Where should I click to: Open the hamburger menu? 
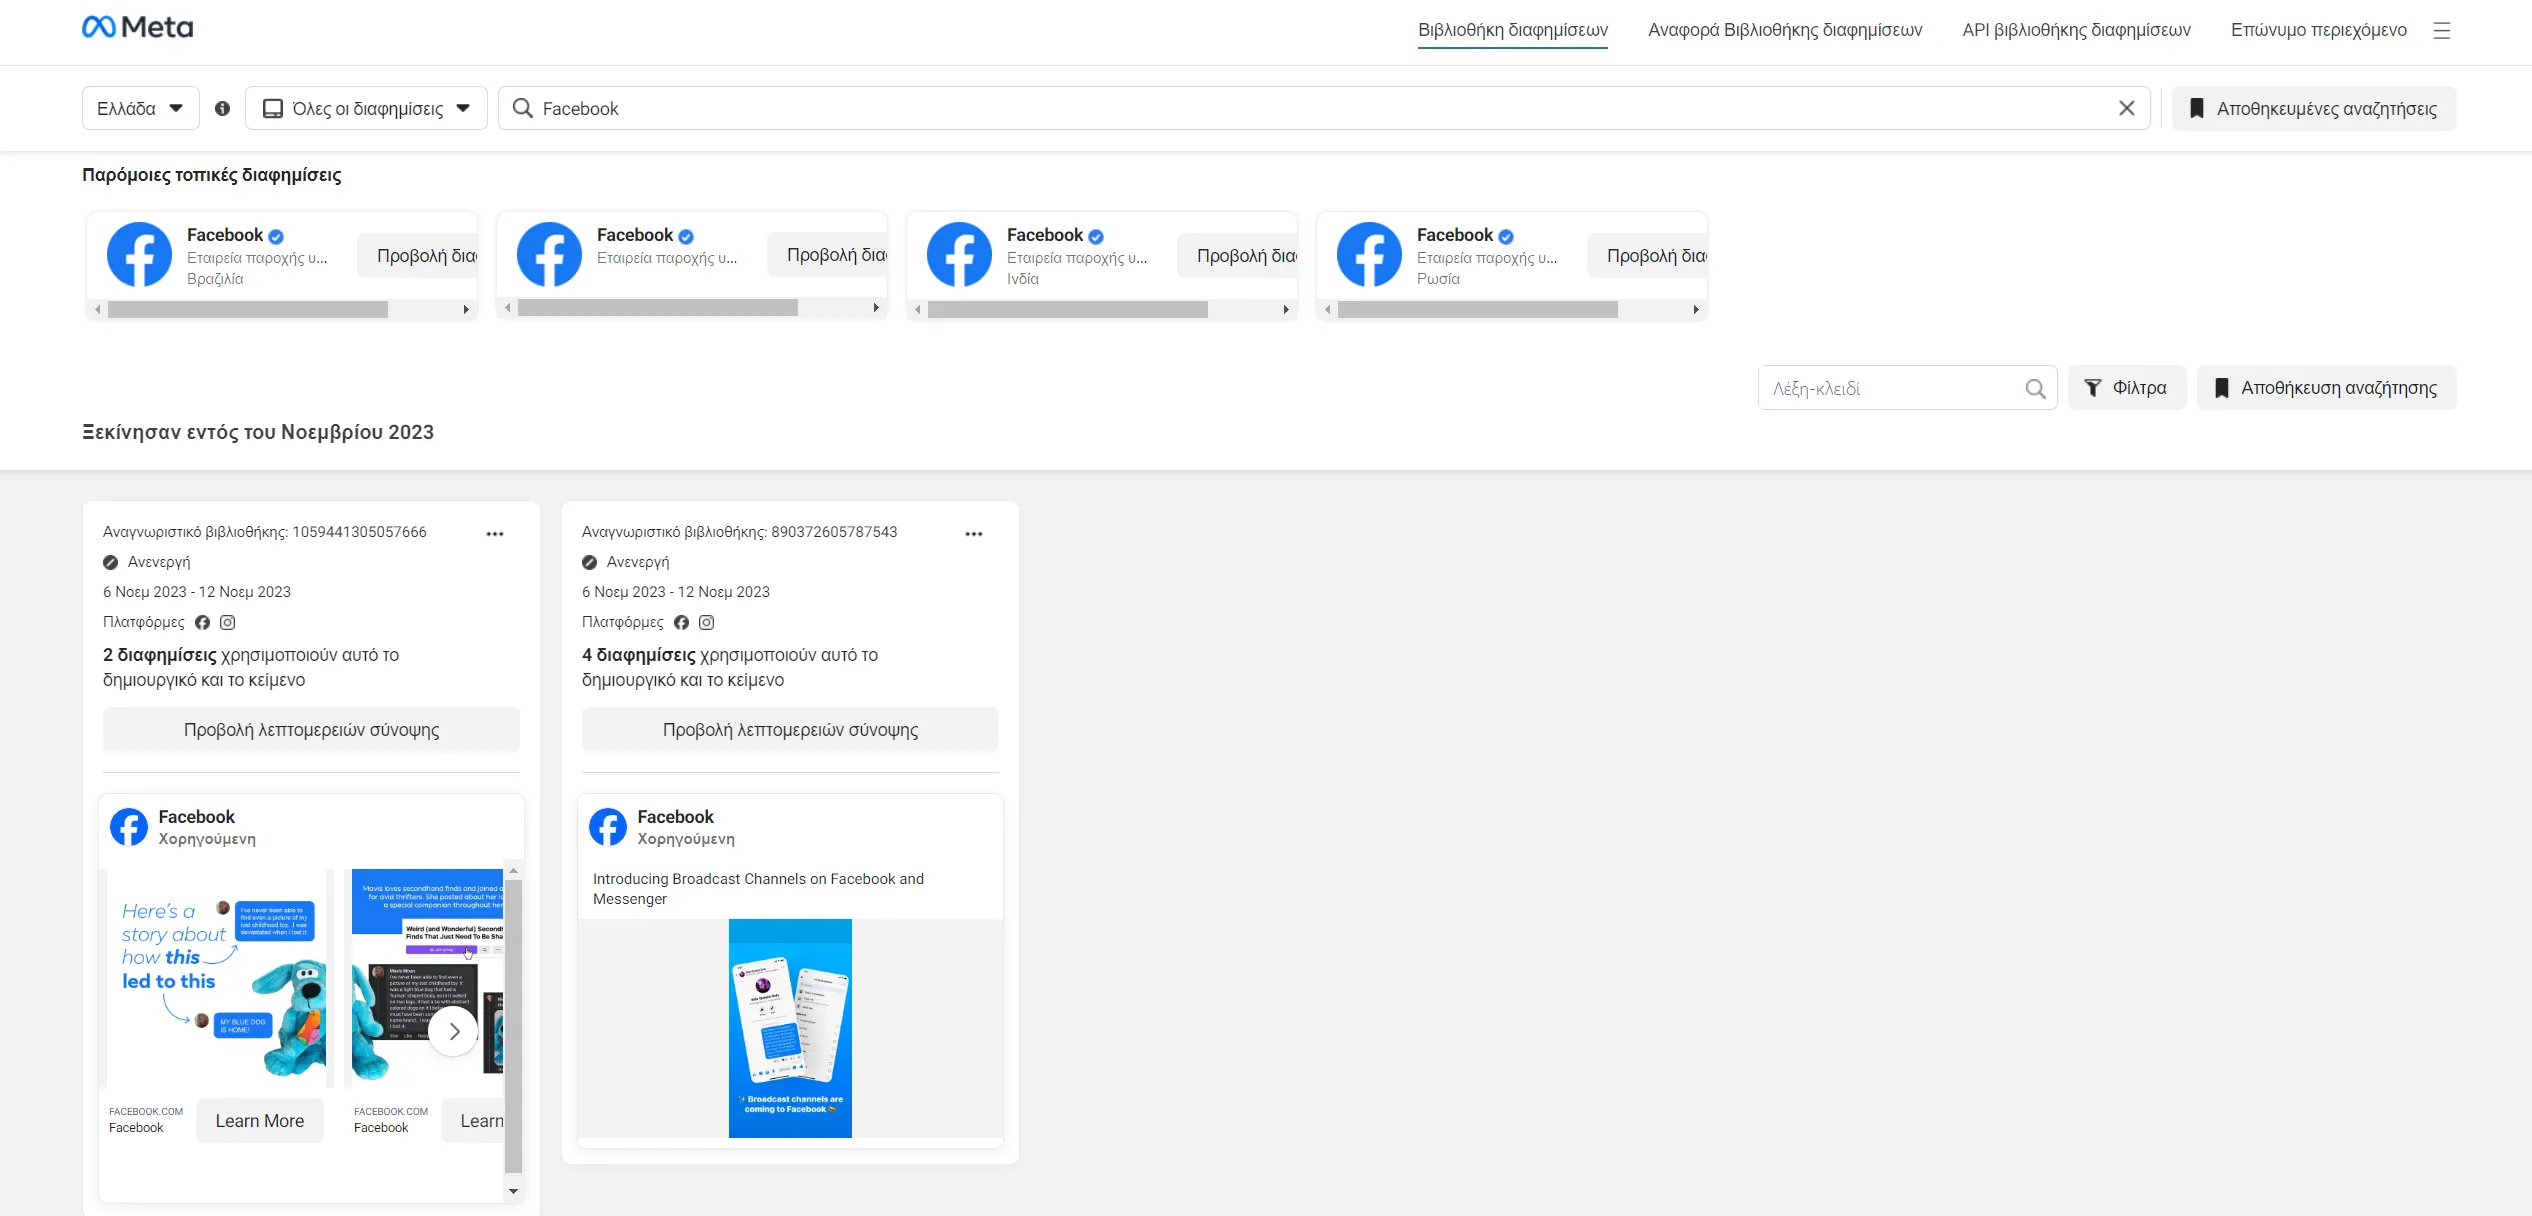2442,30
